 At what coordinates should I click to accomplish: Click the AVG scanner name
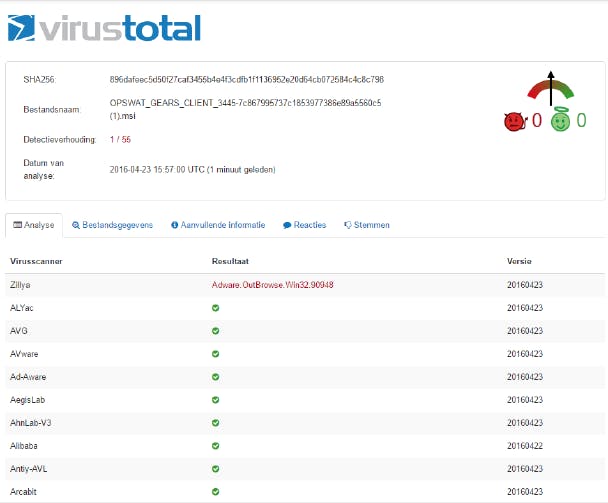click(19, 331)
